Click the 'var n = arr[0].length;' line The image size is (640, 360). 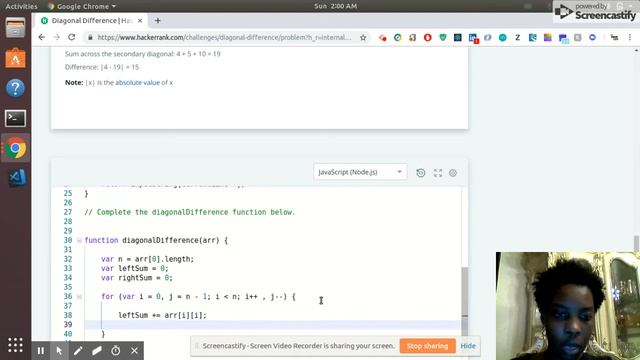point(147,259)
